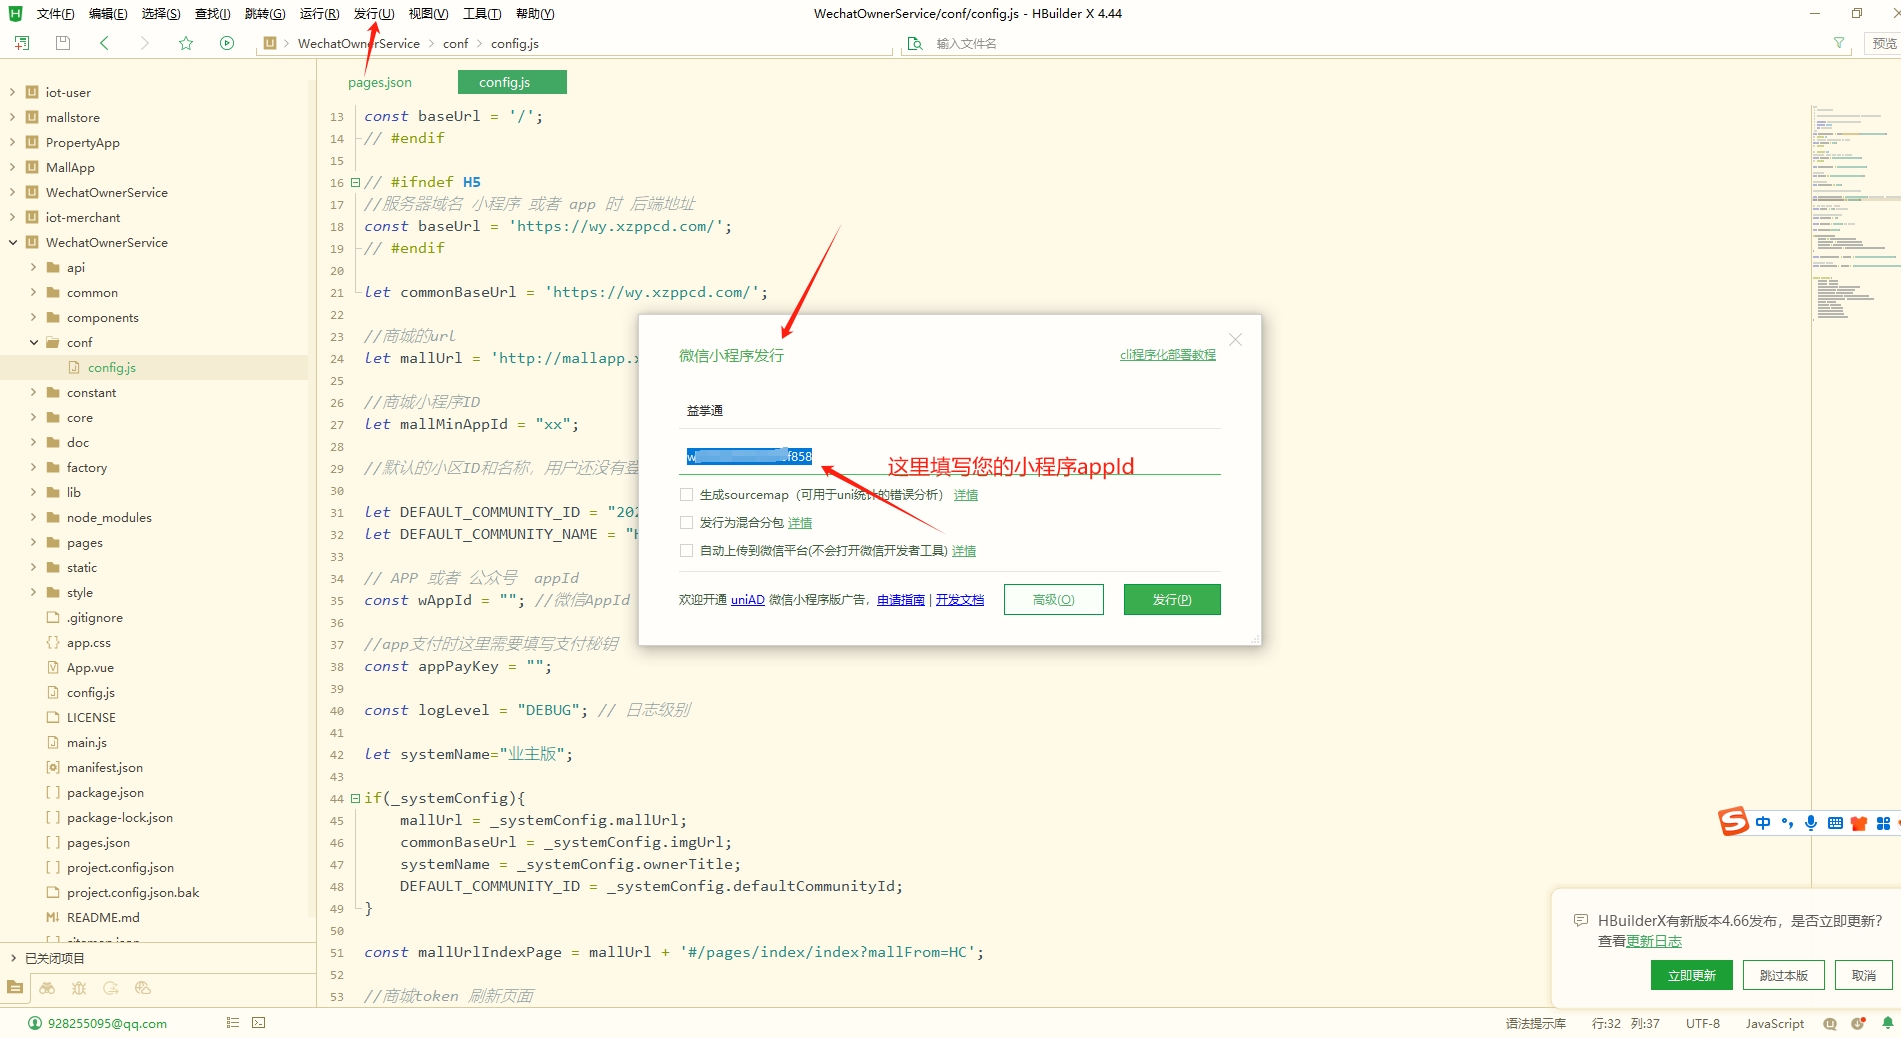Click the filter funnel icon
Viewport: 1901px width, 1038px height.
[1839, 43]
